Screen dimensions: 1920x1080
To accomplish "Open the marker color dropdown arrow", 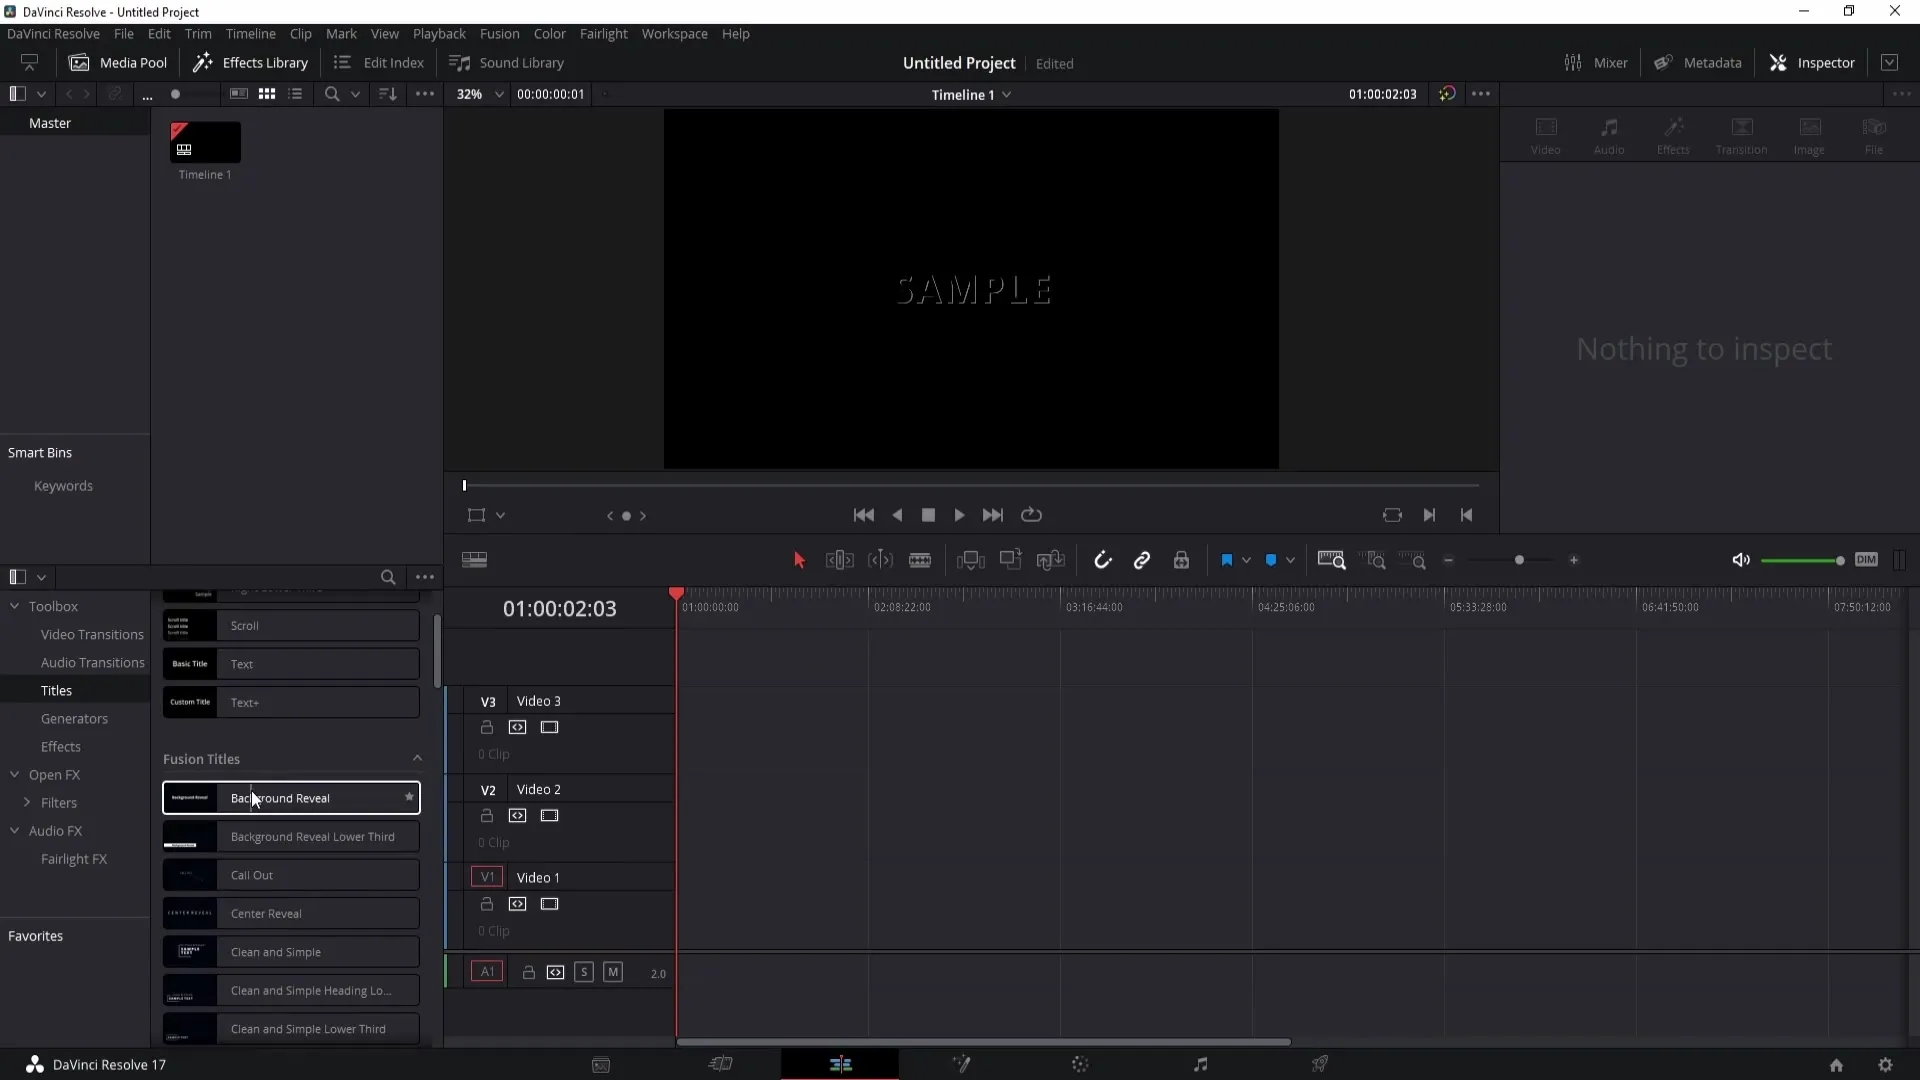I will [x=1290, y=560].
